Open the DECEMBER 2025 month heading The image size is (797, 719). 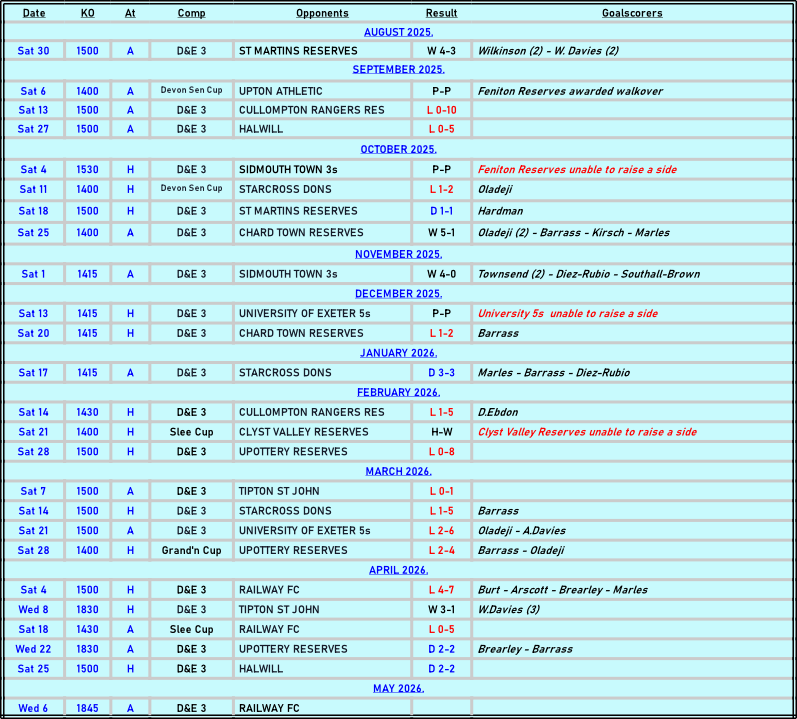pyautogui.click(x=398, y=293)
